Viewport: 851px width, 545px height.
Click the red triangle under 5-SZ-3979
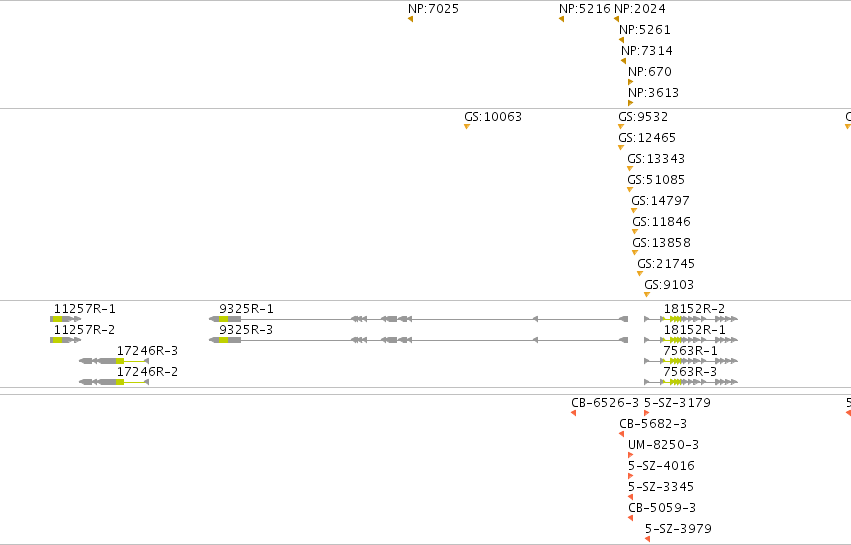(647, 539)
